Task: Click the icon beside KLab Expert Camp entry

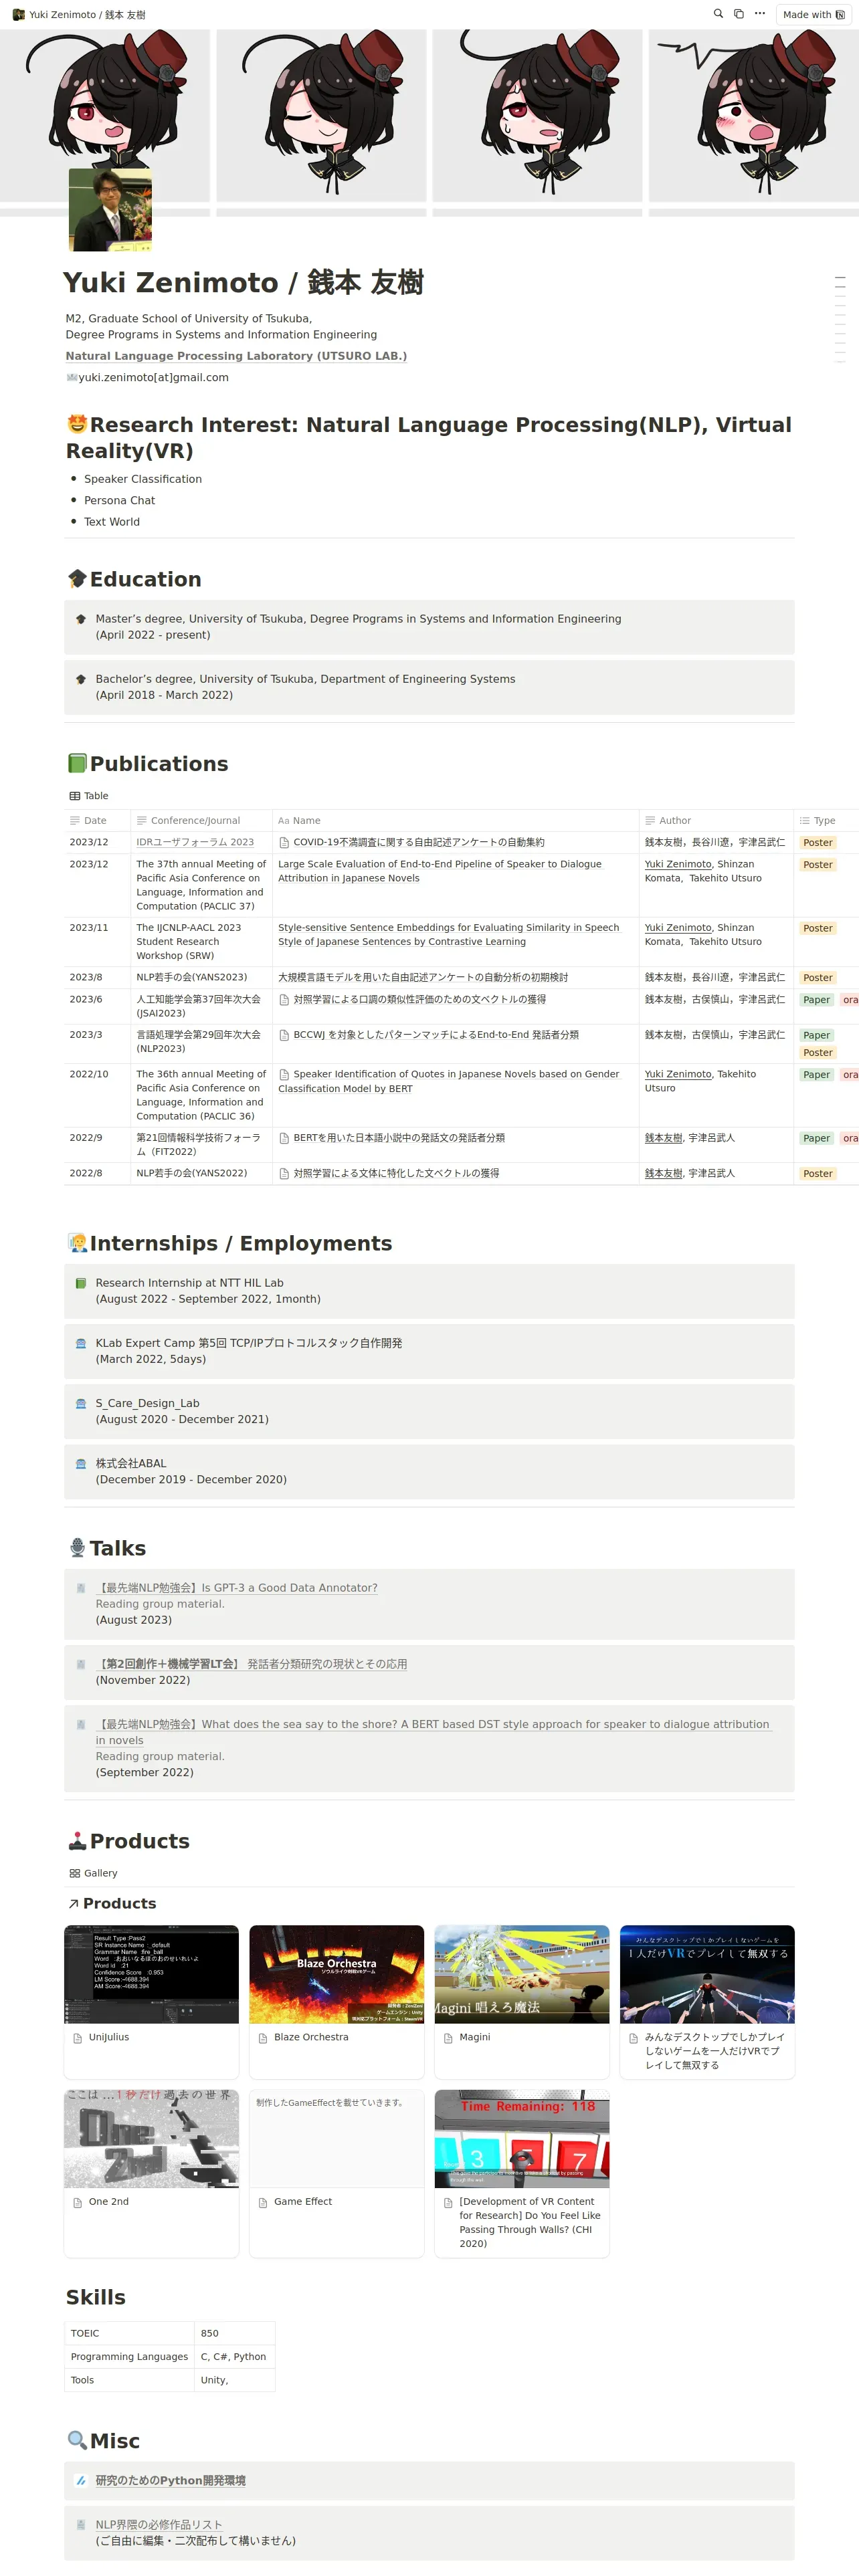Action: tap(81, 1343)
